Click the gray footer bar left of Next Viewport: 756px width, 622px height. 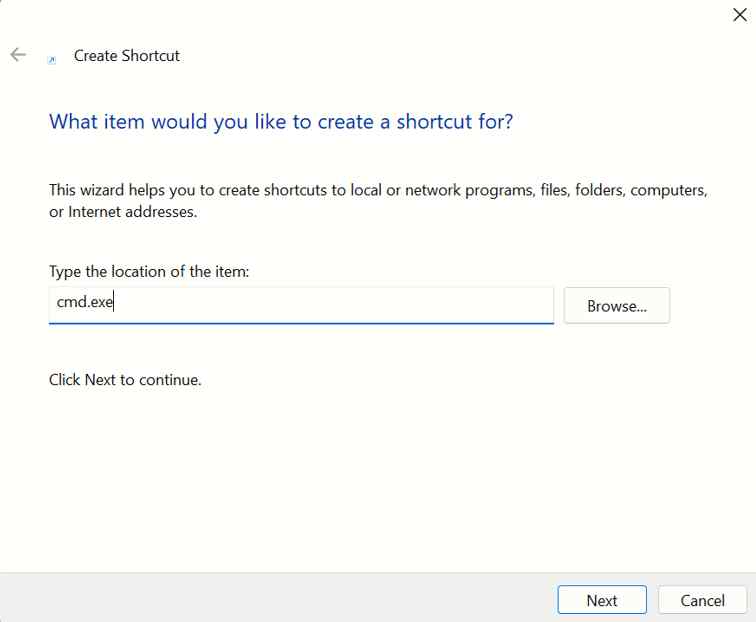(x=280, y=598)
